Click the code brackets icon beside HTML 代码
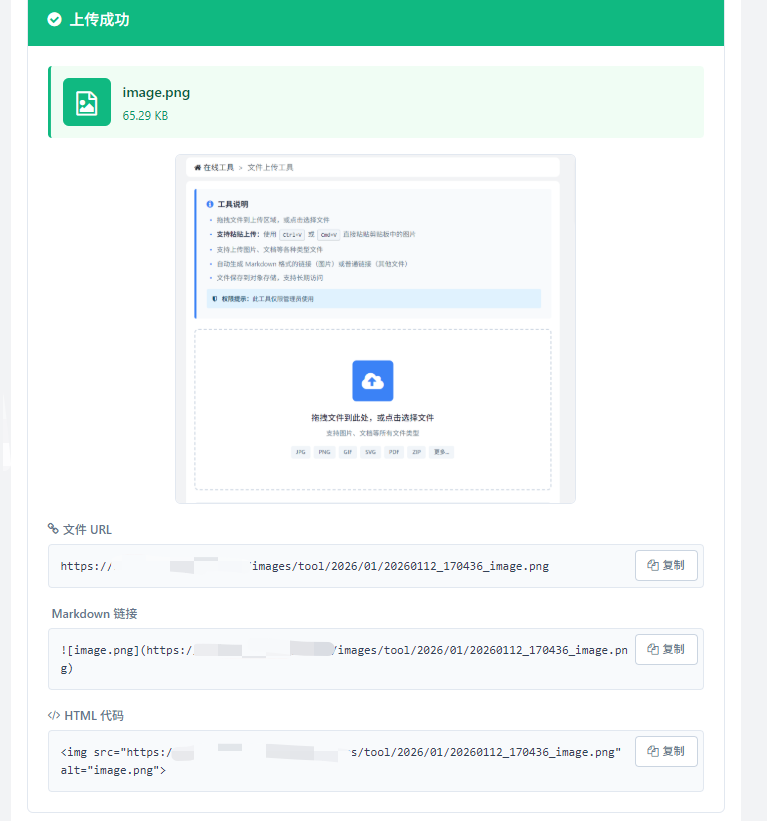This screenshot has width=767, height=821. [x=54, y=715]
